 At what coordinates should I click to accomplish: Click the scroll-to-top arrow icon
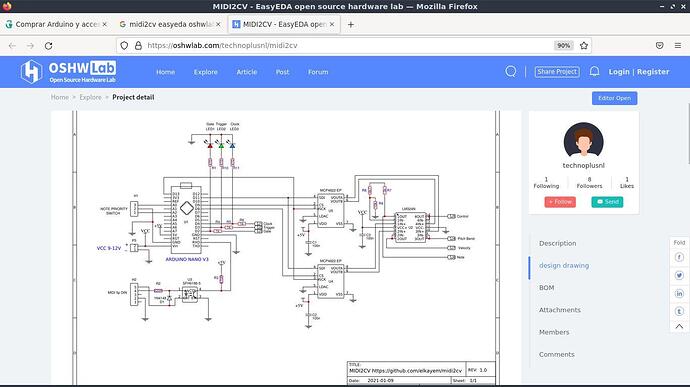pos(679,326)
